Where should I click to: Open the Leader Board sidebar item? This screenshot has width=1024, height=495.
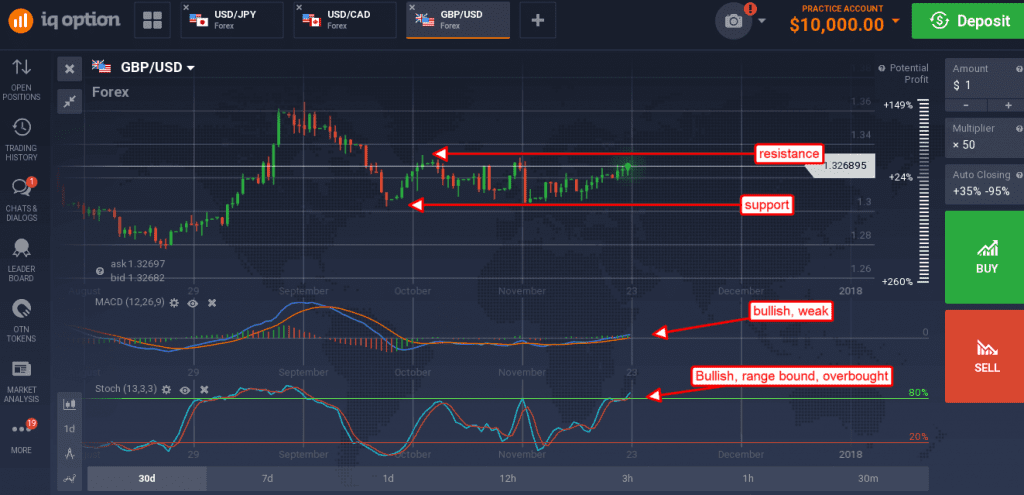coord(22,260)
